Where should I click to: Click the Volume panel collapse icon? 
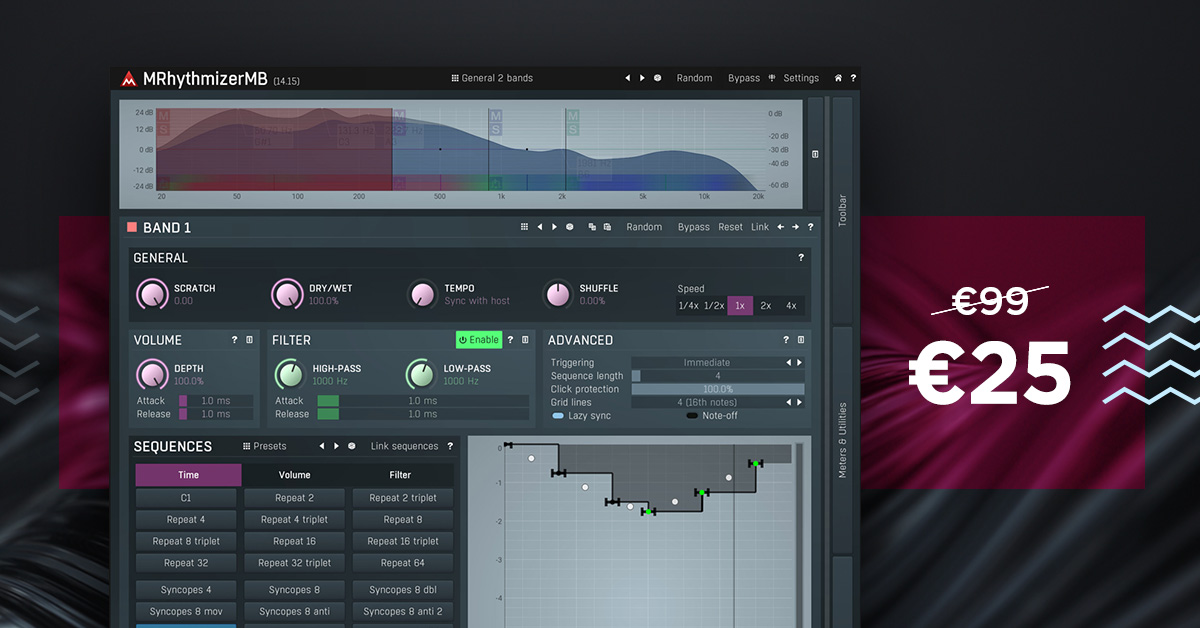249,340
